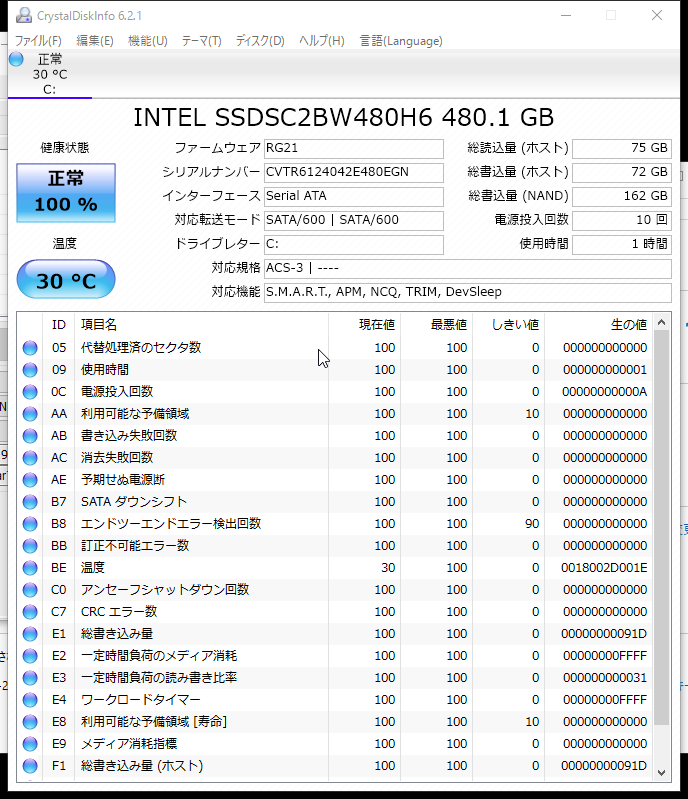Click the blue status icon for attribute 09
688x799 pixels.
(30, 370)
